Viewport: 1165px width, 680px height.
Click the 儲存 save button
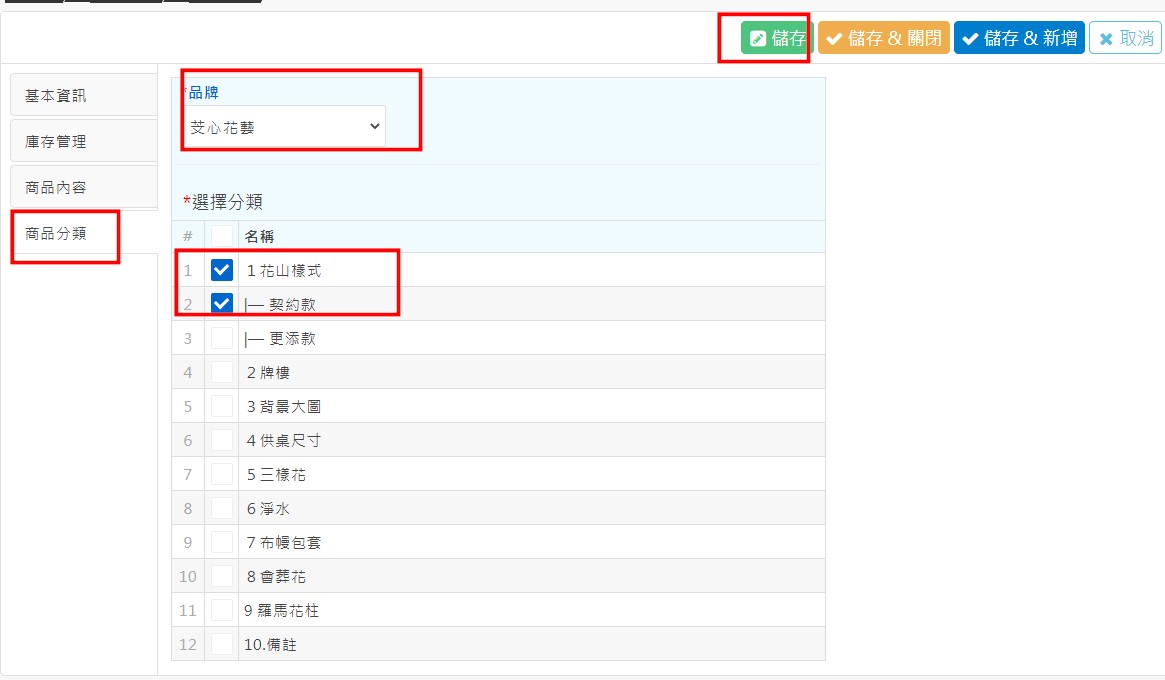pos(777,38)
